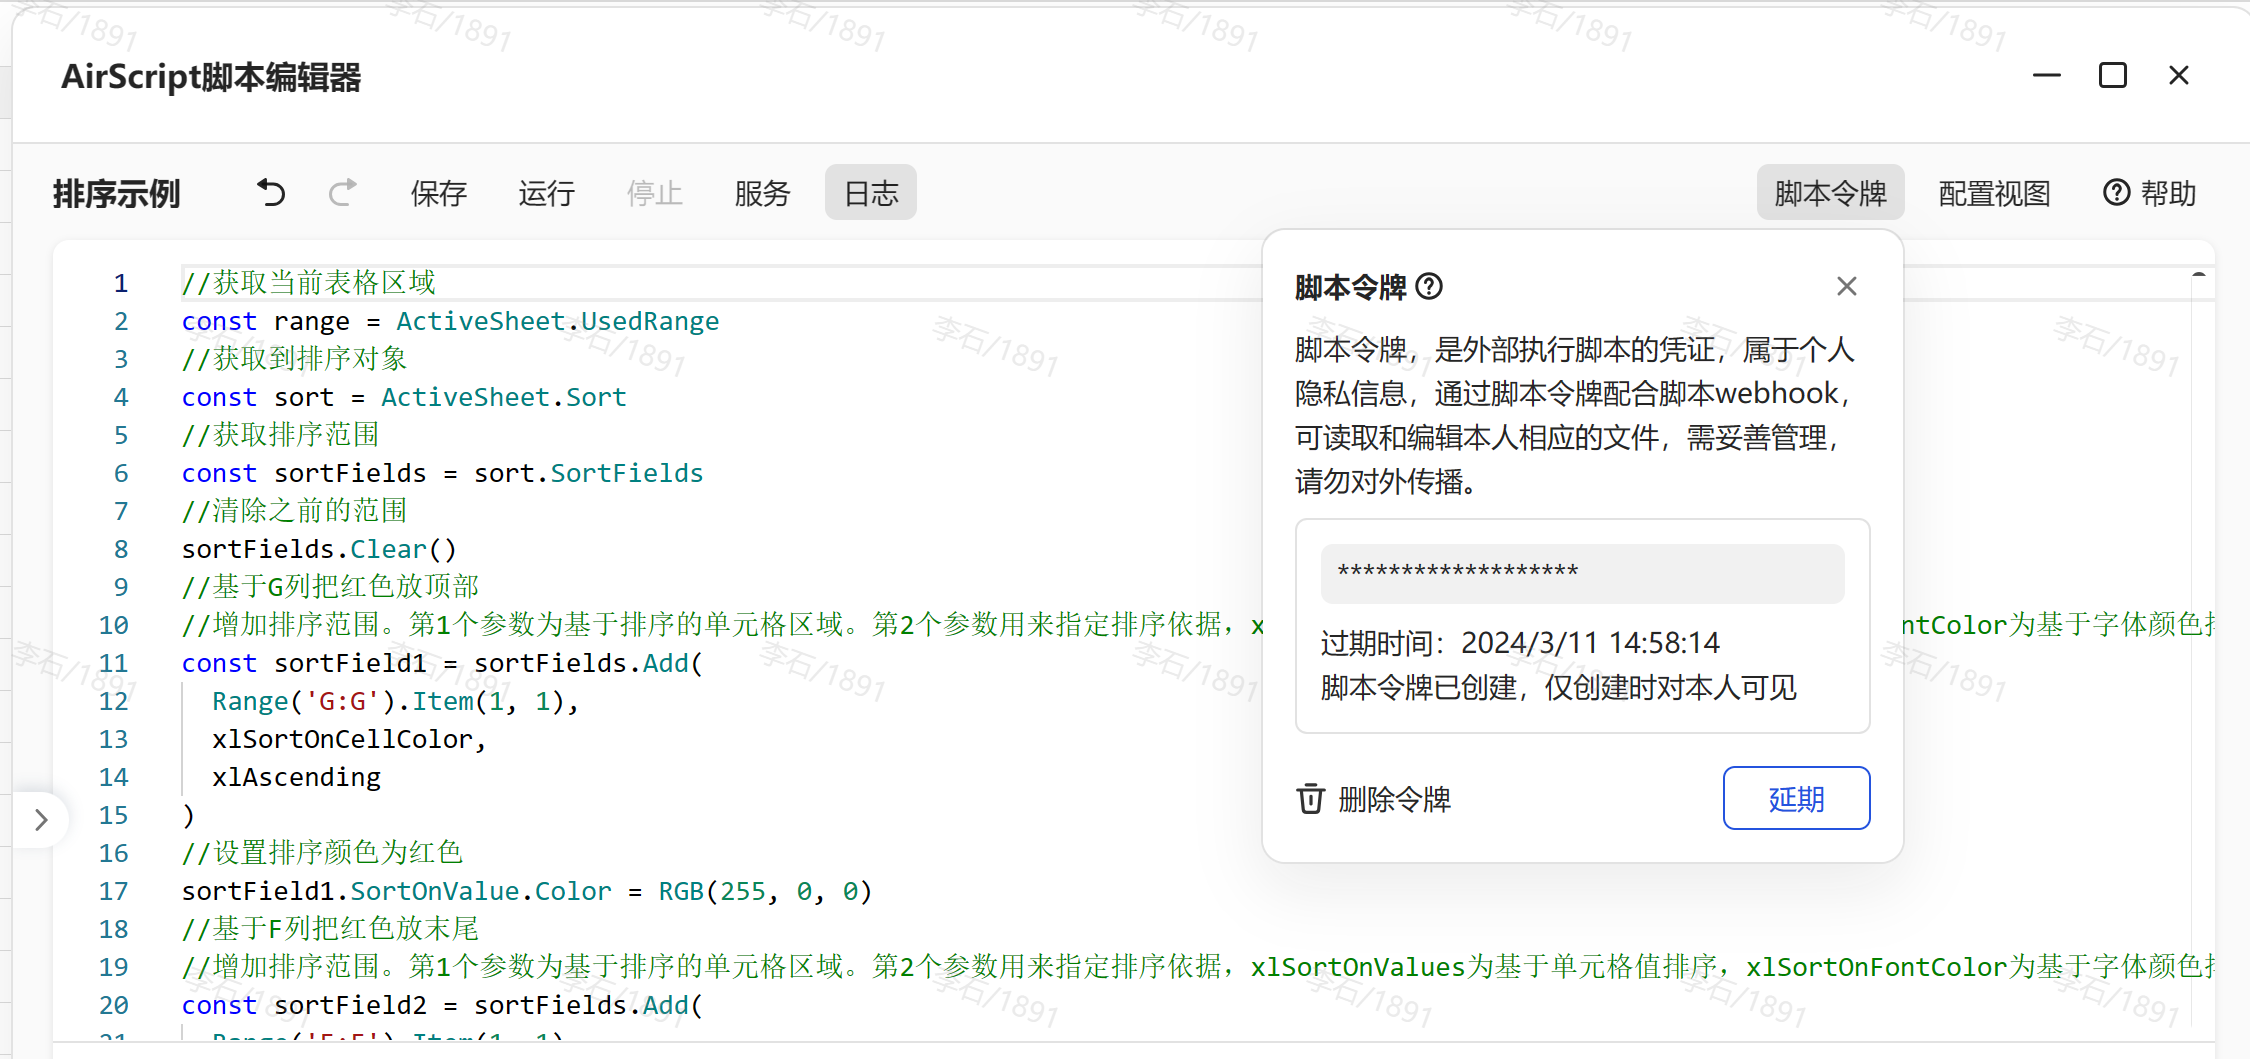Click the comment '//获取当前表格区域'
The width and height of the screenshot is (2250, 1059).
[x=308, y=283]
